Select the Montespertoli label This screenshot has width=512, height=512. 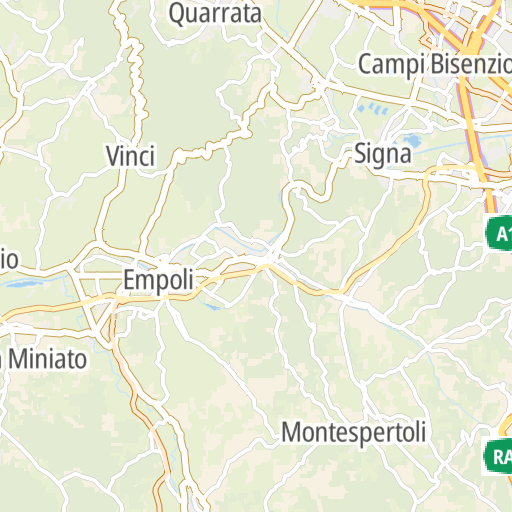[354, 433]
